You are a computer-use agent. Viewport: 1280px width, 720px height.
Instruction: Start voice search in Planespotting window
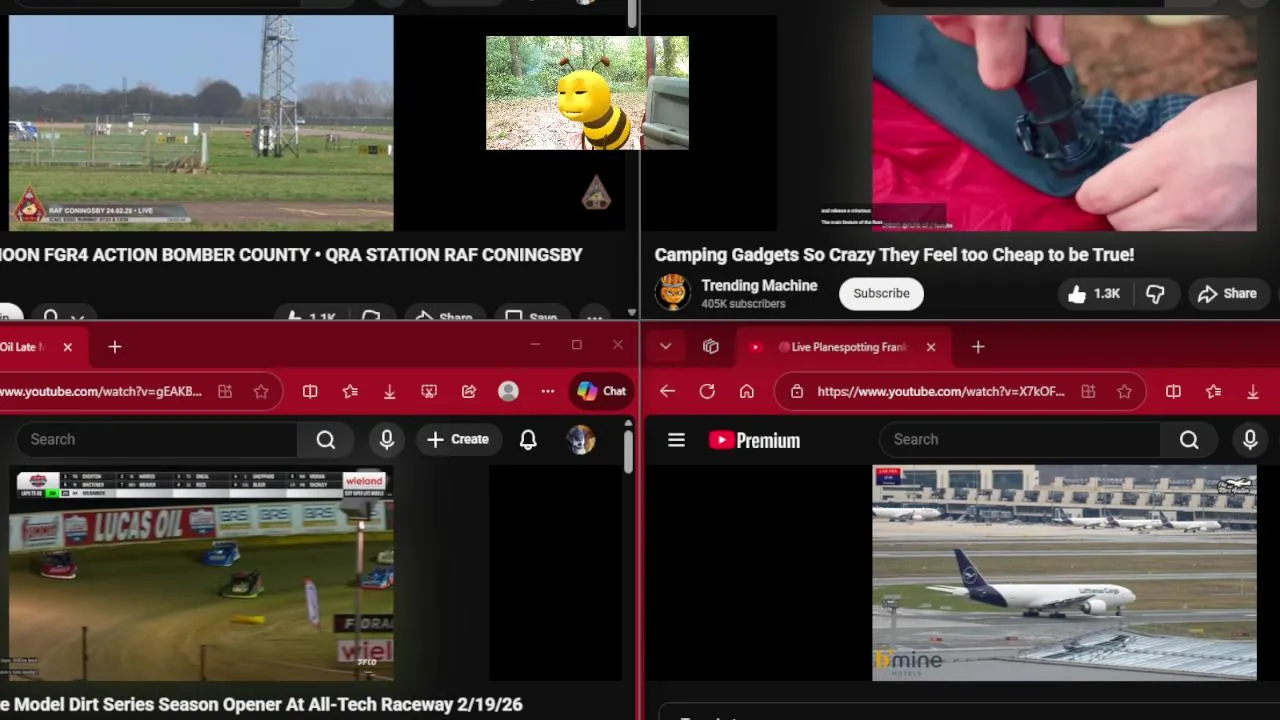[x=1250, y=439]
